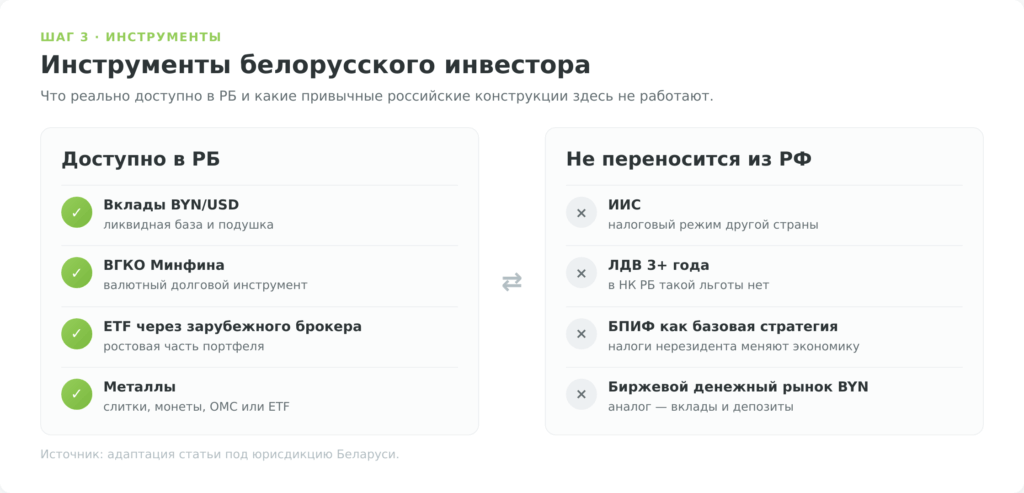Click the green checkmark beside ВГКО Минфина
Viewport: 1024px width, 493px height.
(76, 273)
